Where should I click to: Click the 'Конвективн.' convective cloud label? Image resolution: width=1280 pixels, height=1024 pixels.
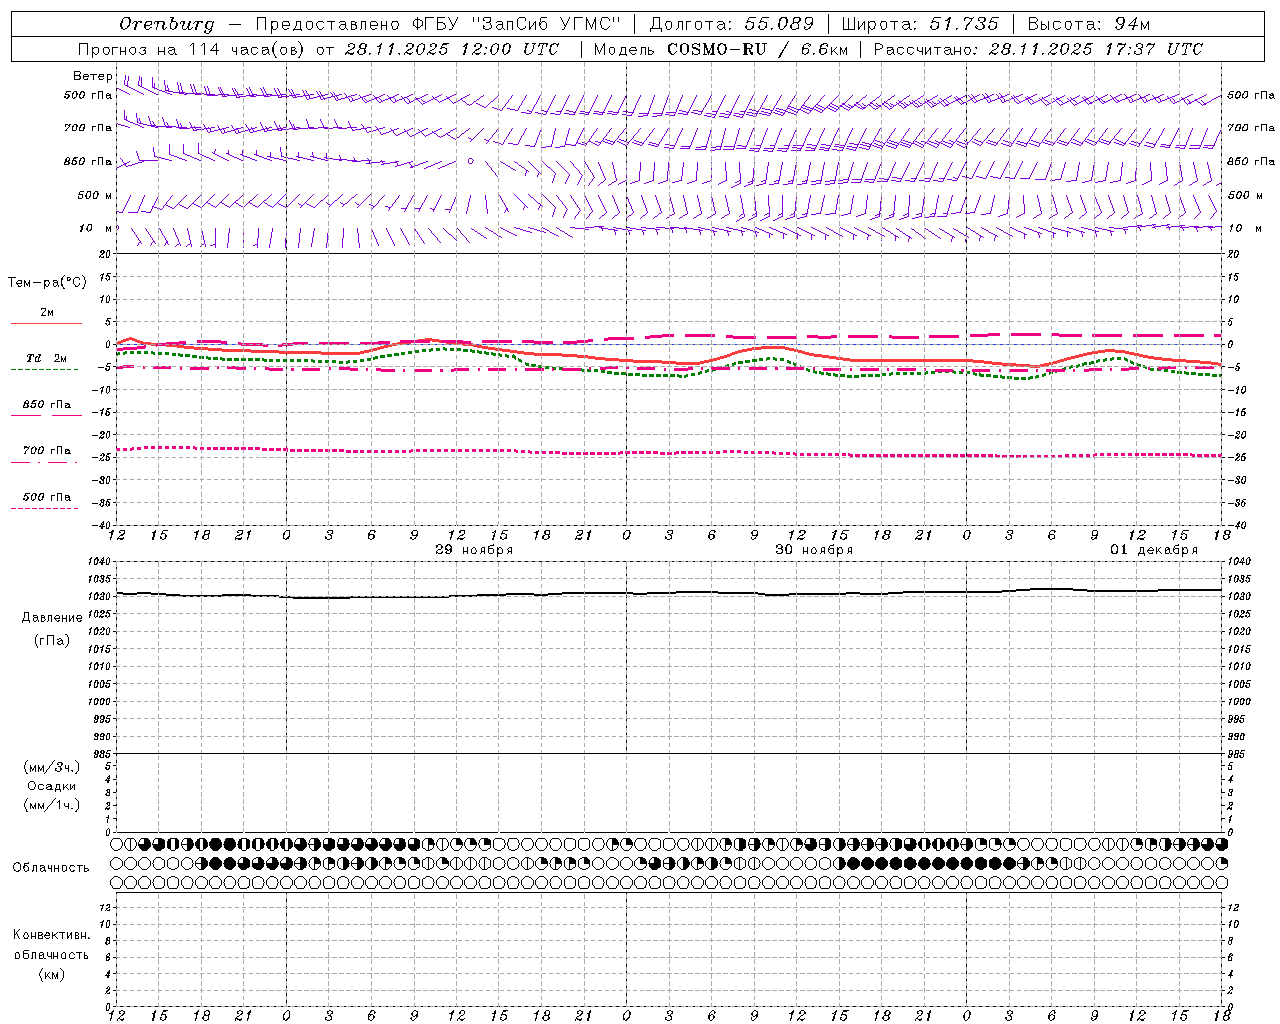coord(51,935)
